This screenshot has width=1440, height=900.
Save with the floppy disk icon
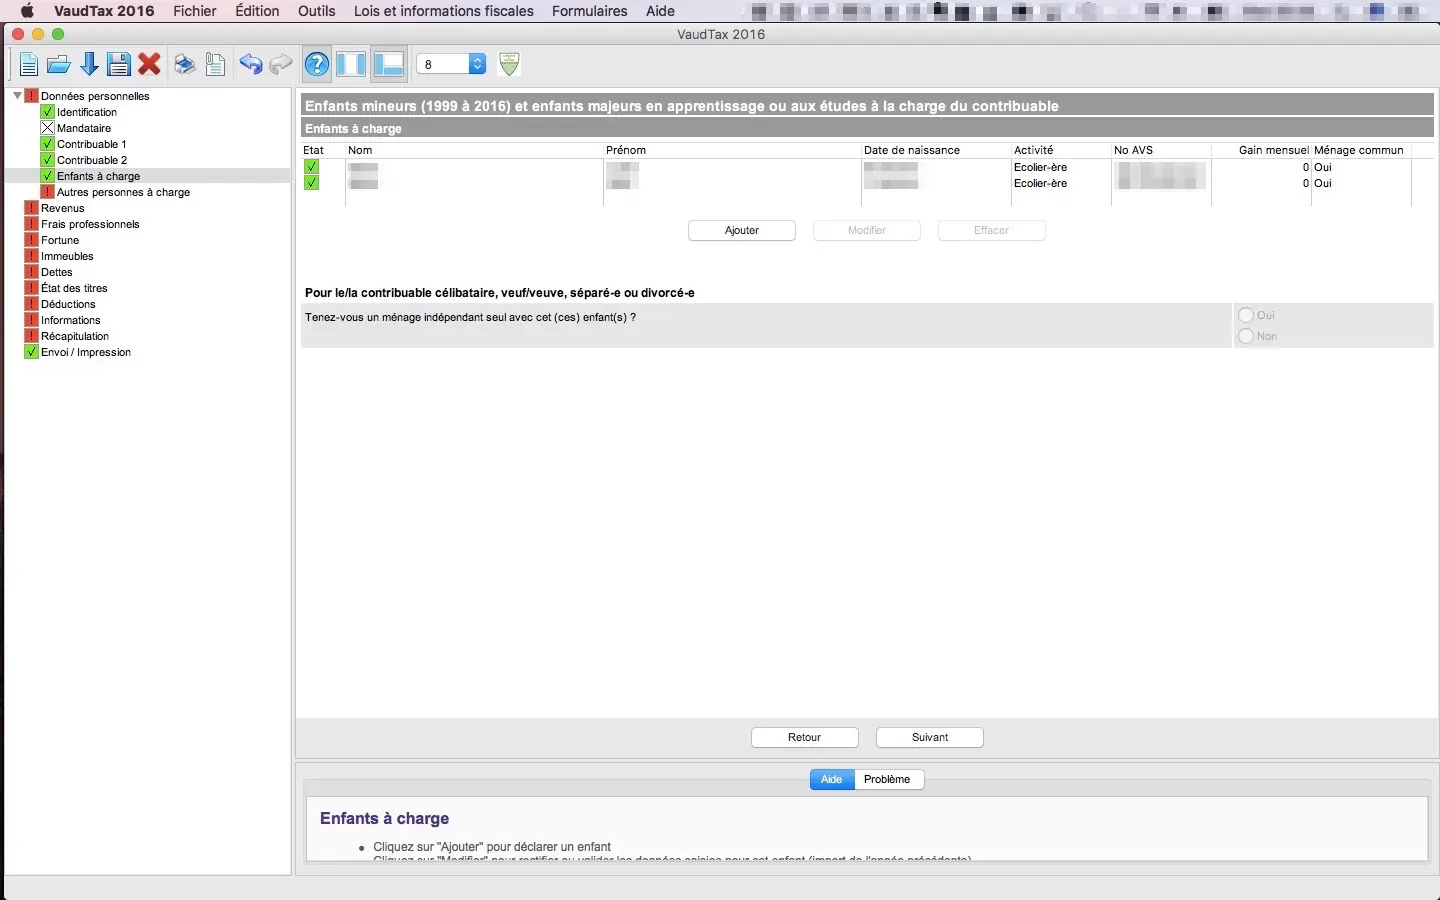click(119, 65)
